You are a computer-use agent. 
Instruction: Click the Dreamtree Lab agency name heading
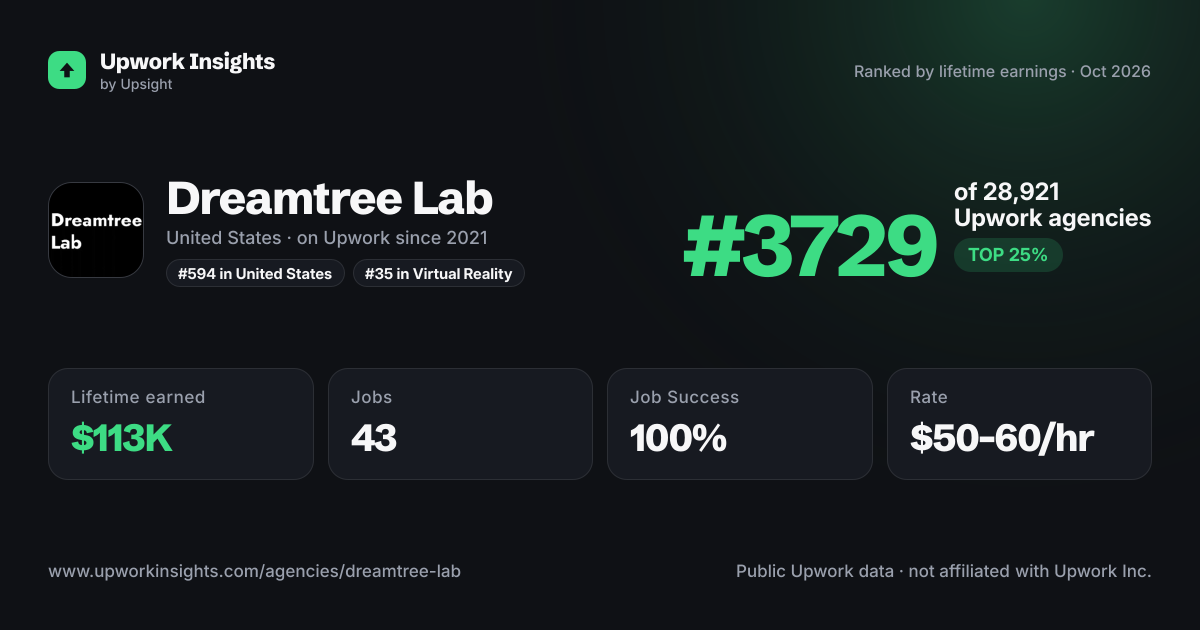click(330, 198)
